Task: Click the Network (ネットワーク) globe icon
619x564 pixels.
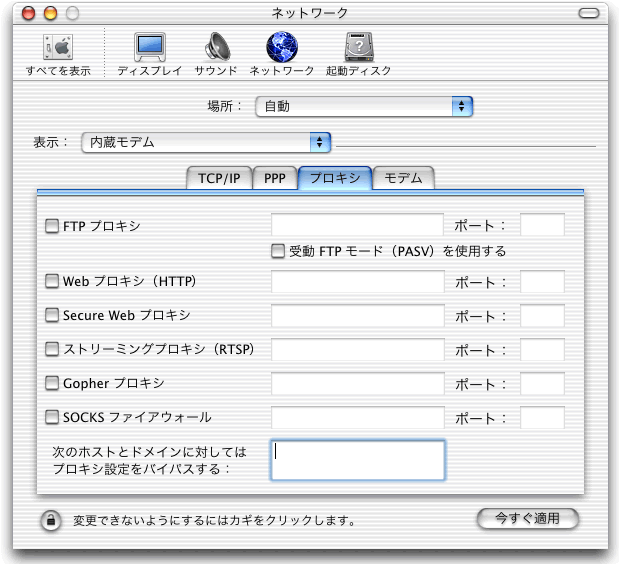Action: [283, 49]
